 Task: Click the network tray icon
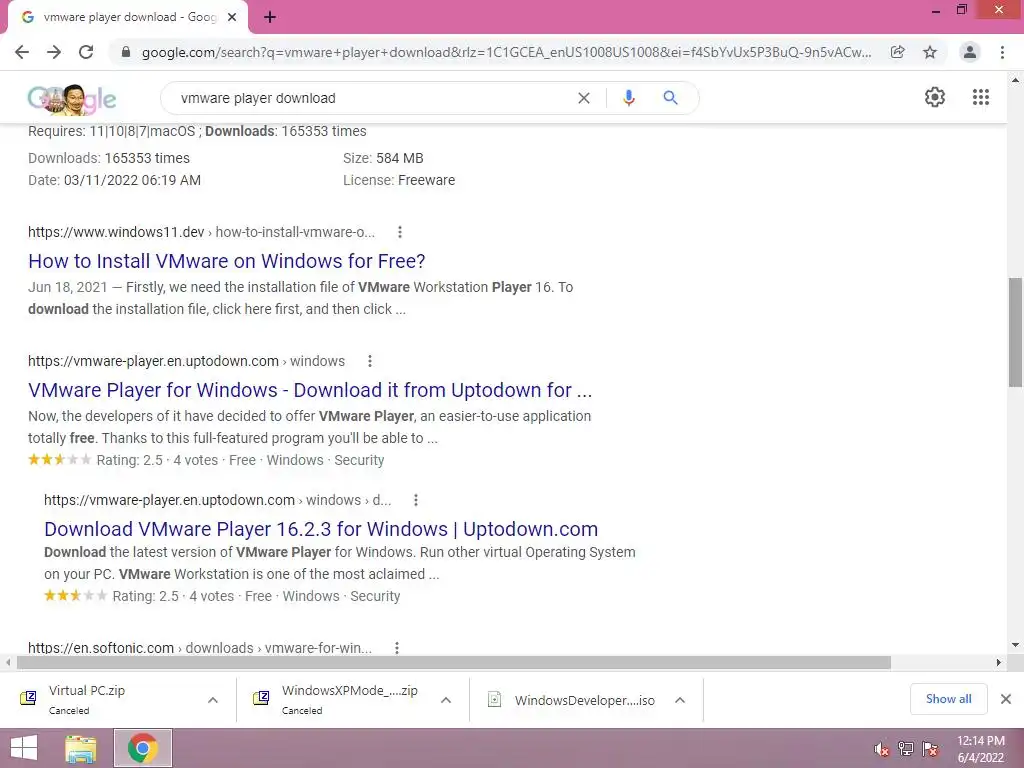coord(905,749)
